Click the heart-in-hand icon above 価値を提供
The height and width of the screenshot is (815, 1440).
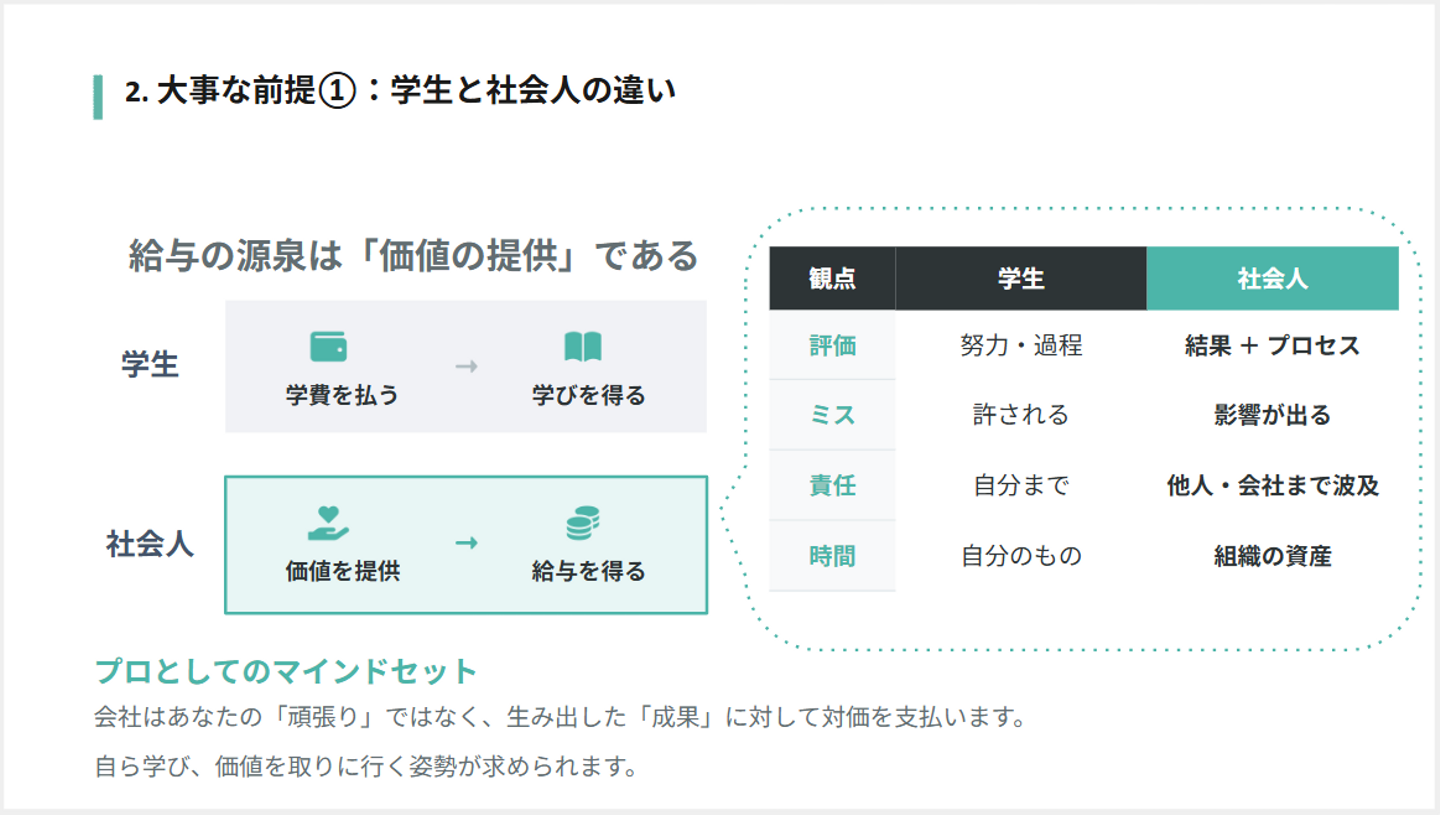click(x=329, y=523)
